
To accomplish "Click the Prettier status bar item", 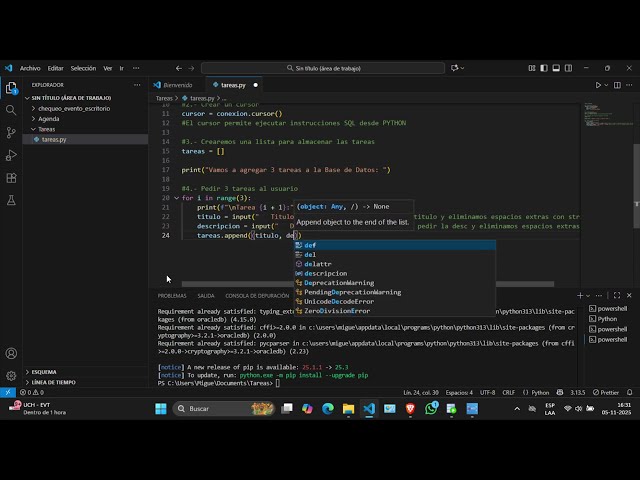I will (x=606, y=392).
